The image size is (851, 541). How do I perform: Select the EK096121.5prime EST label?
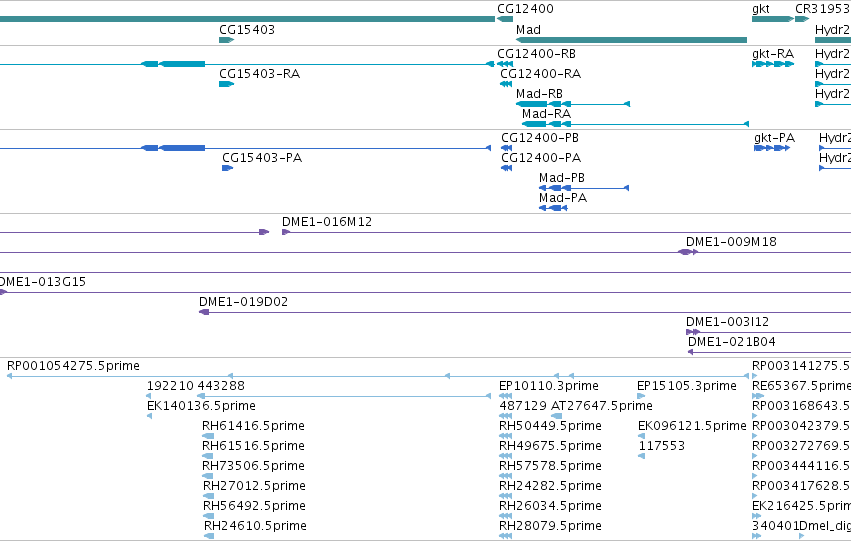click(x=693, y=427)
